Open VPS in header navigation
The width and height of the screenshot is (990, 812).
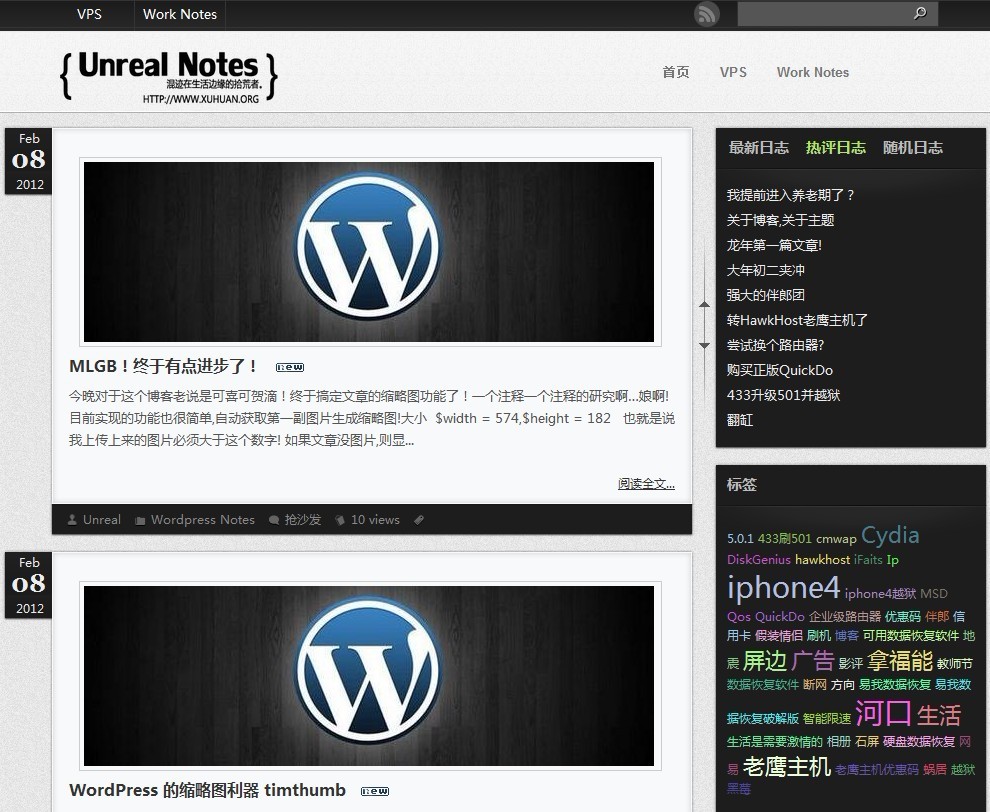coord(733,72)
